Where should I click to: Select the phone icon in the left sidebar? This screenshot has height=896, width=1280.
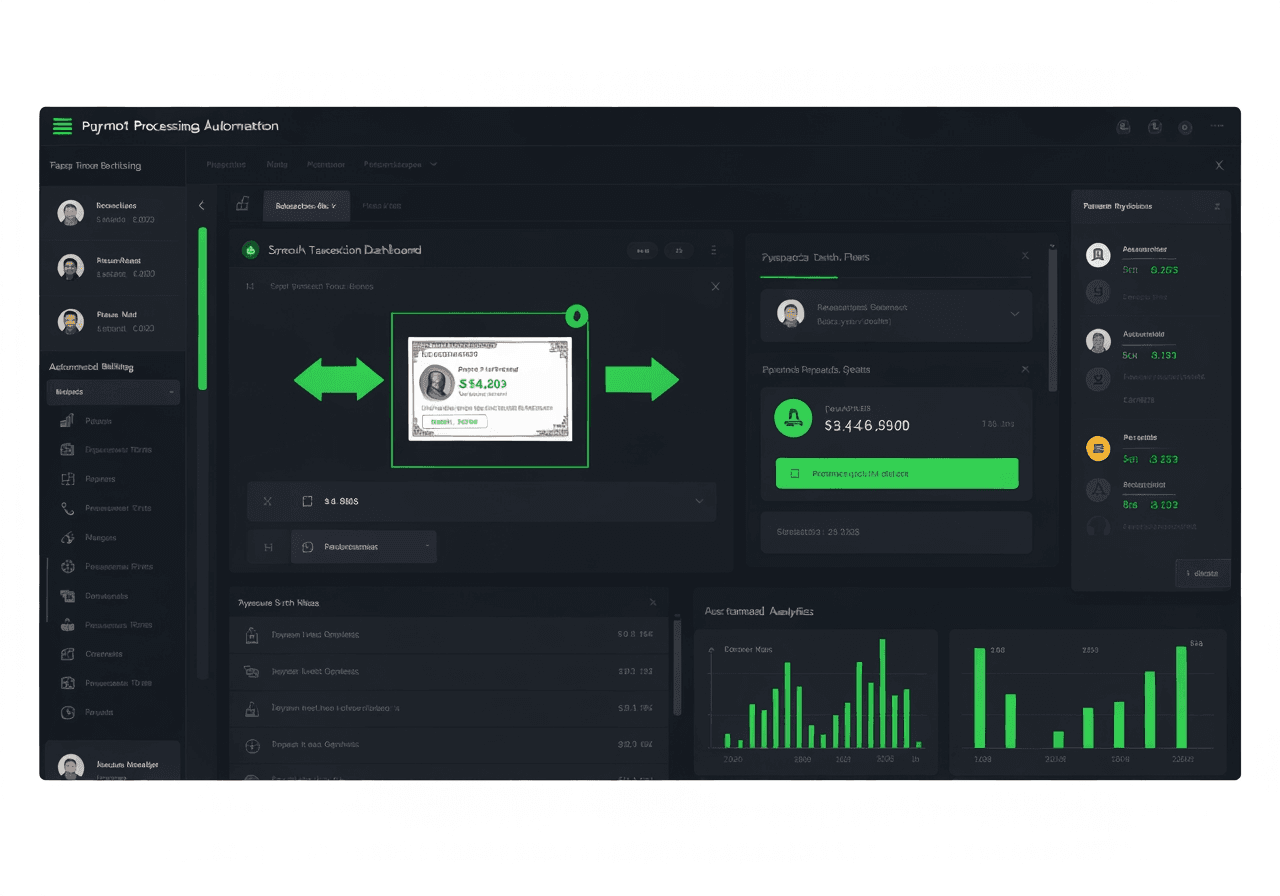[x=68, y=508]
